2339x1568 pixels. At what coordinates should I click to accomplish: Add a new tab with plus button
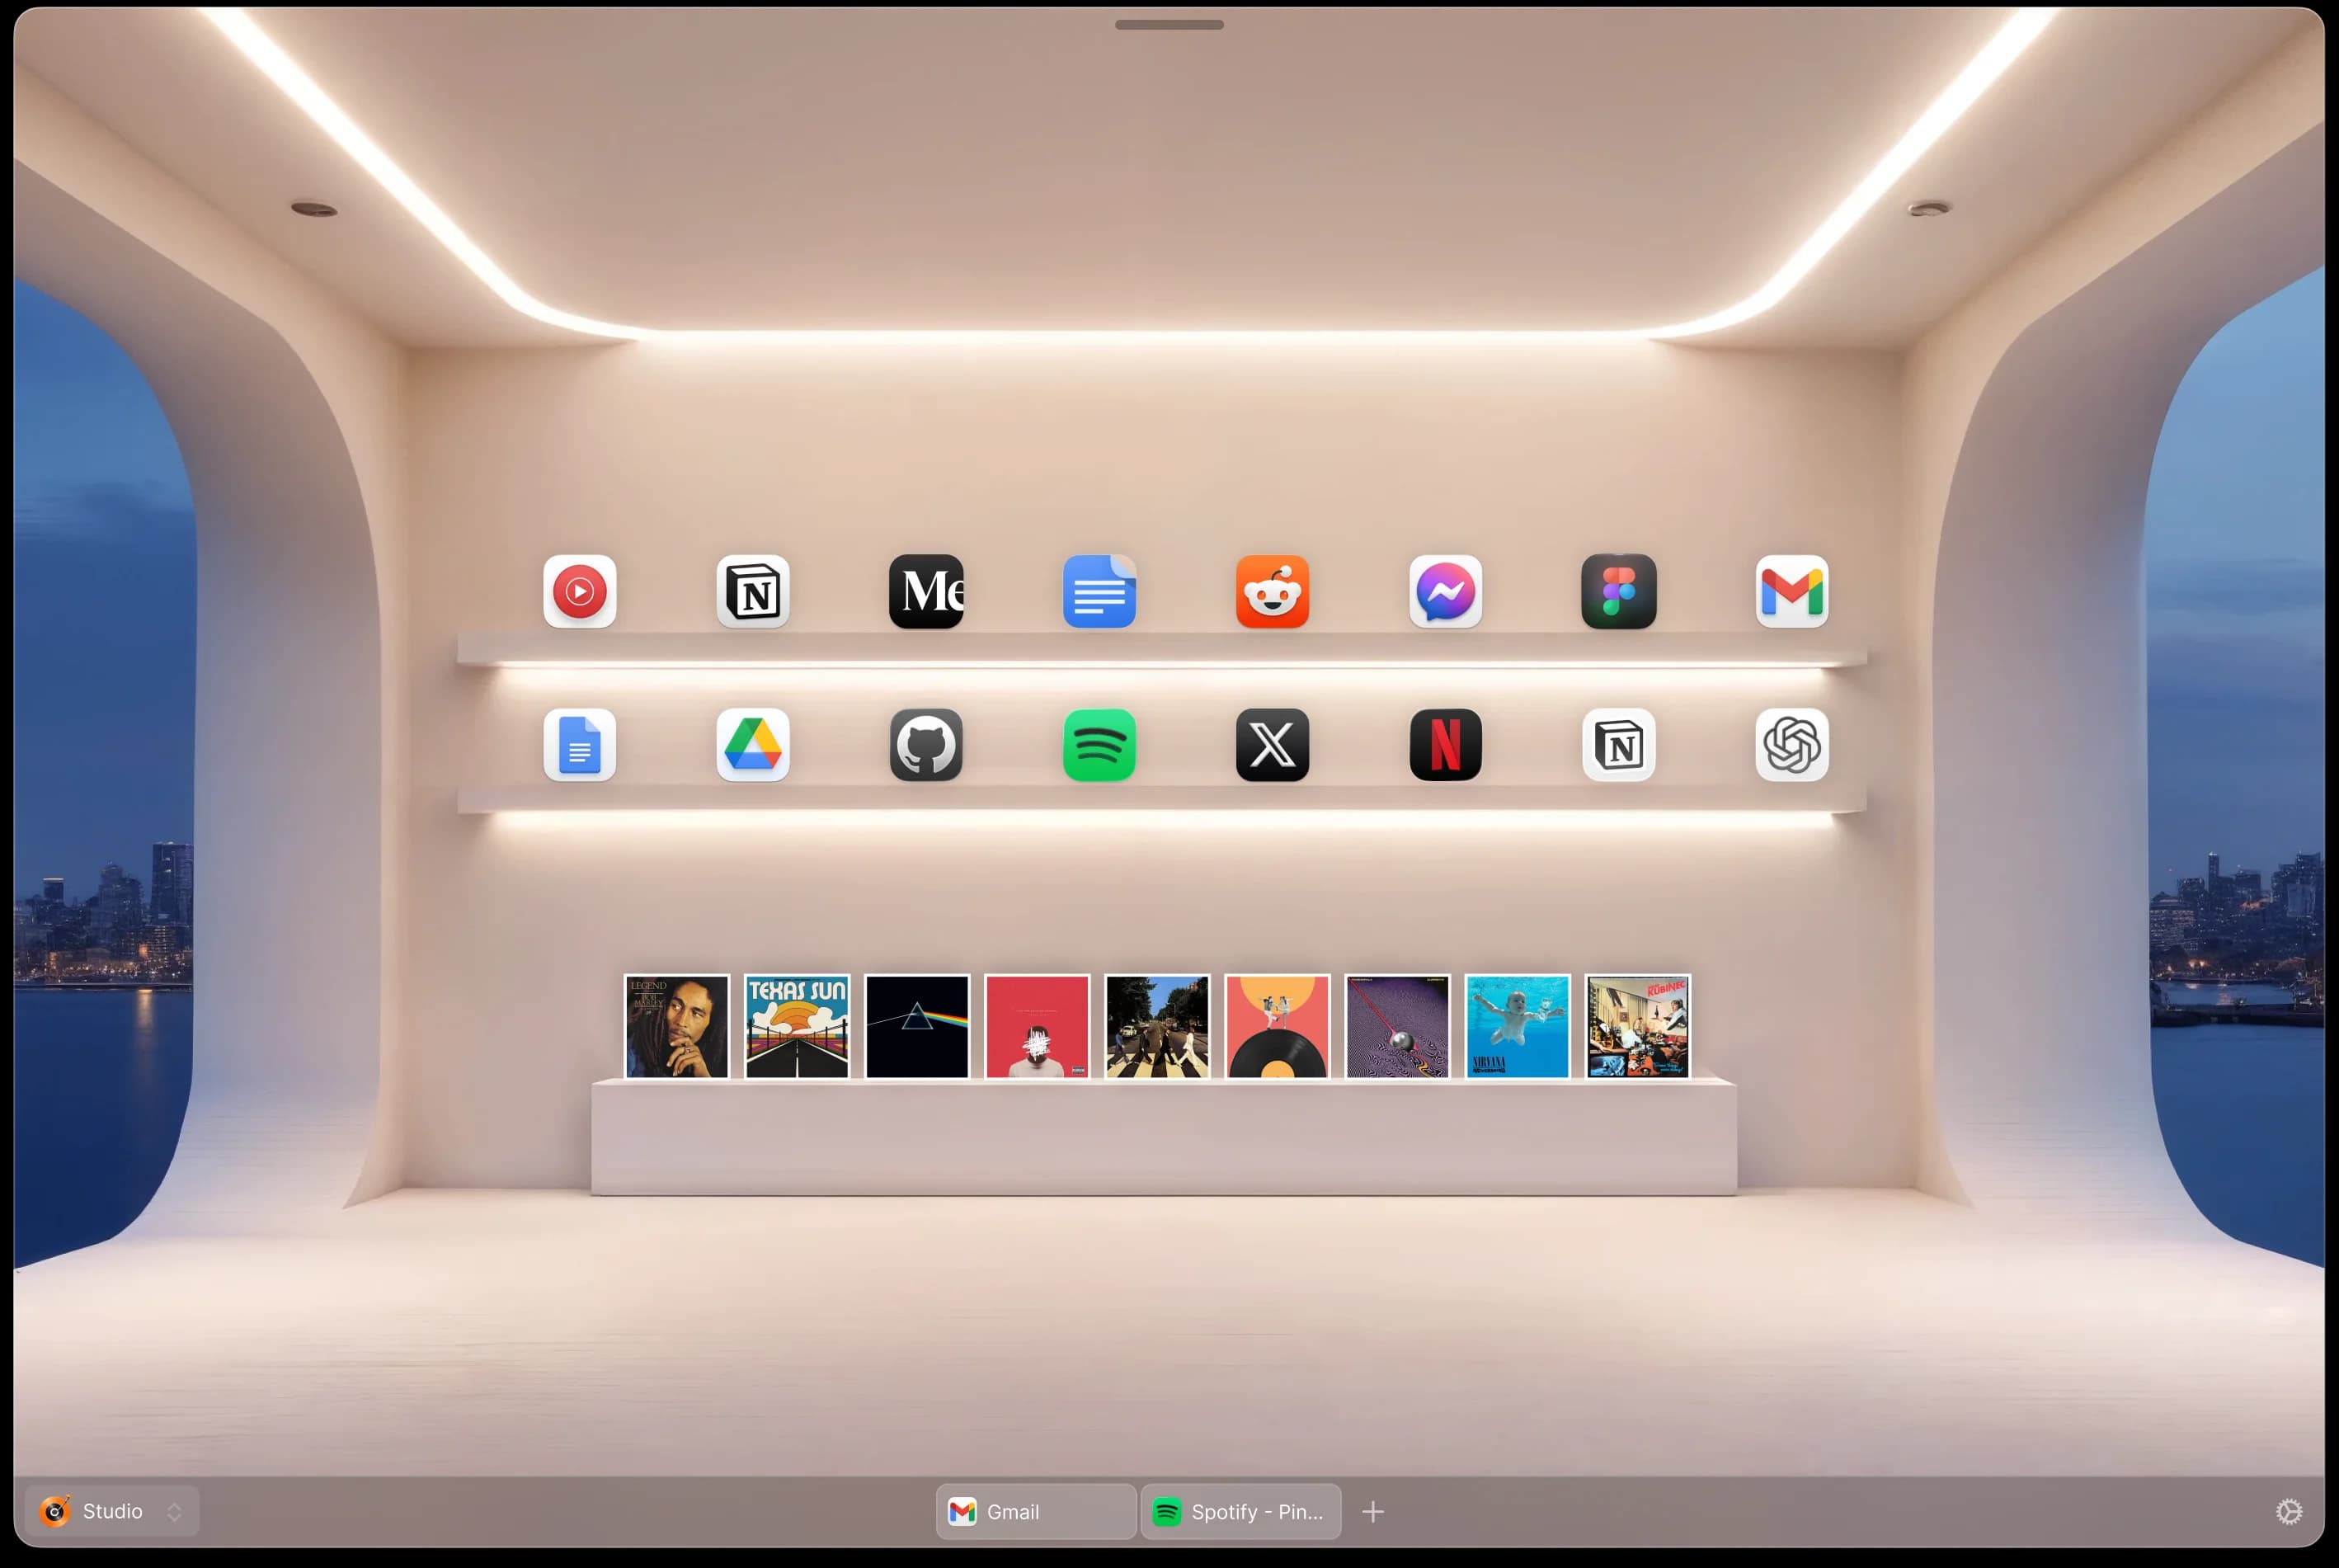(x=1373, y=1512)
